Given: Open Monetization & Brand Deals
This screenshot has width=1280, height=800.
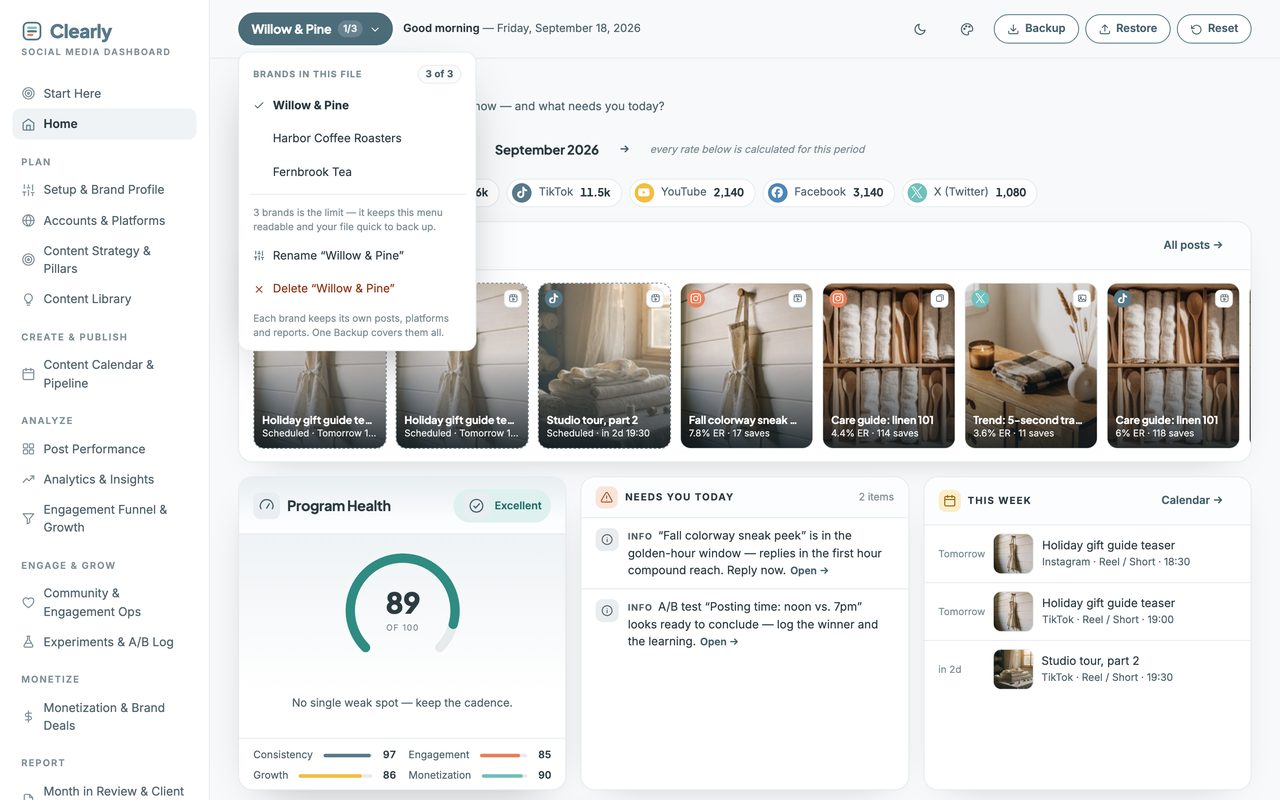Looking at the screenshot, I should (x=104, y=716).
